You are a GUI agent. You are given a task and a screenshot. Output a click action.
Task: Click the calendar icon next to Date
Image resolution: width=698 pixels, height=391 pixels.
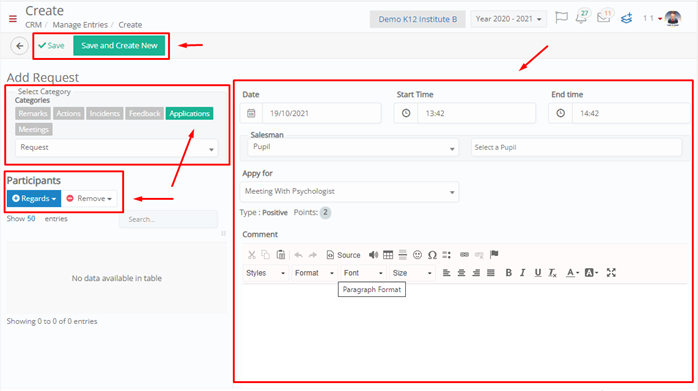pos(252,113)
